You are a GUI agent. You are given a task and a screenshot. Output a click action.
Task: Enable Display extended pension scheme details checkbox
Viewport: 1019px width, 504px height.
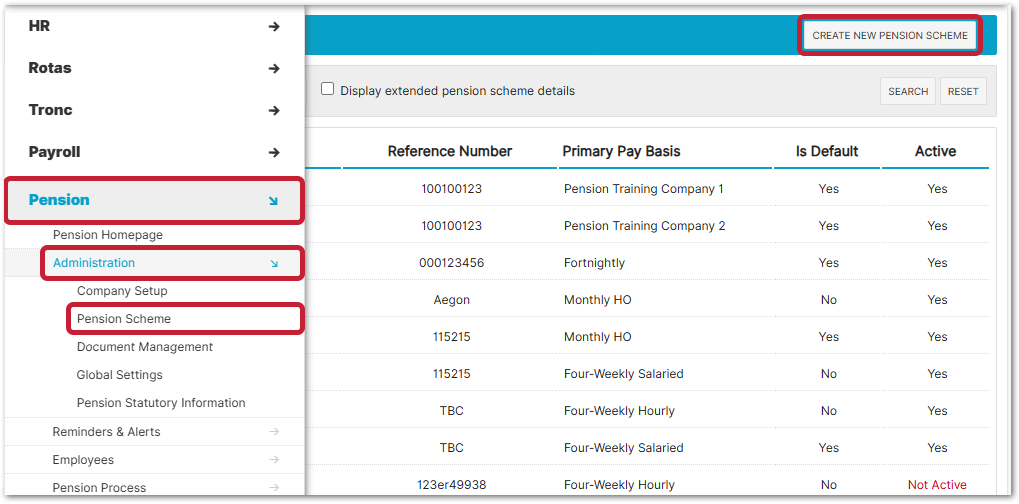[327, 89]
